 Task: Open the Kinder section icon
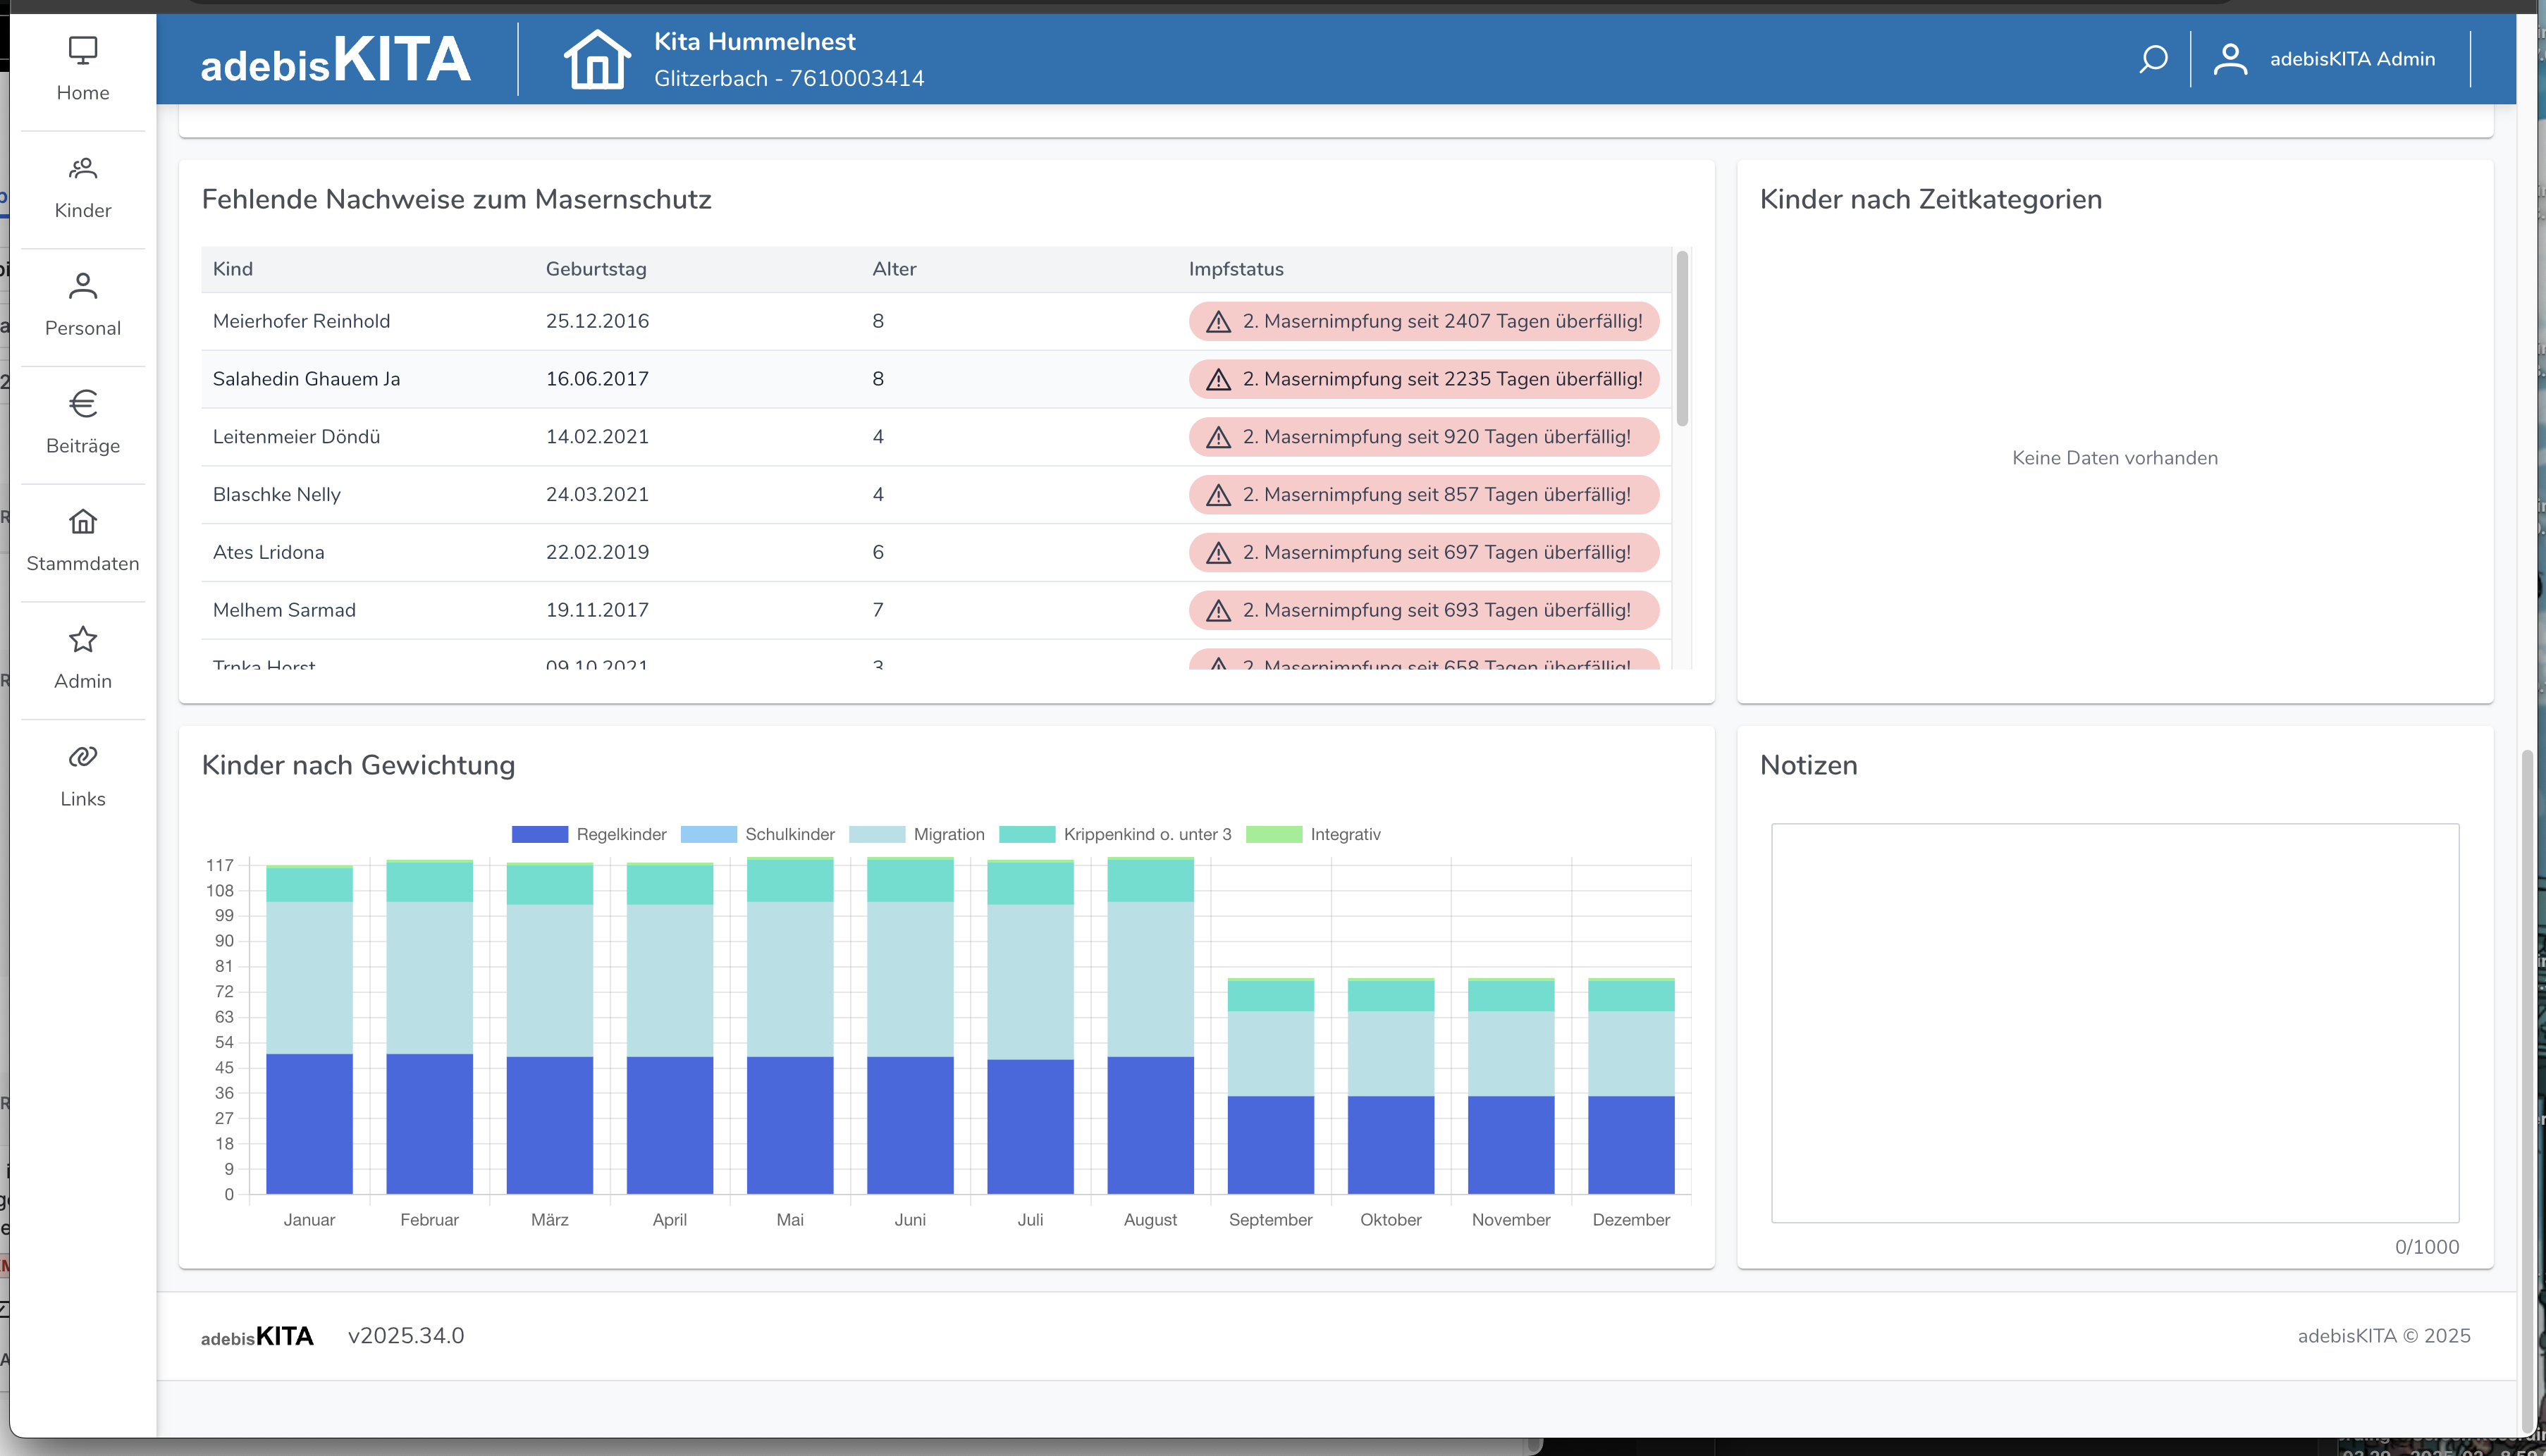coord(83,169)
